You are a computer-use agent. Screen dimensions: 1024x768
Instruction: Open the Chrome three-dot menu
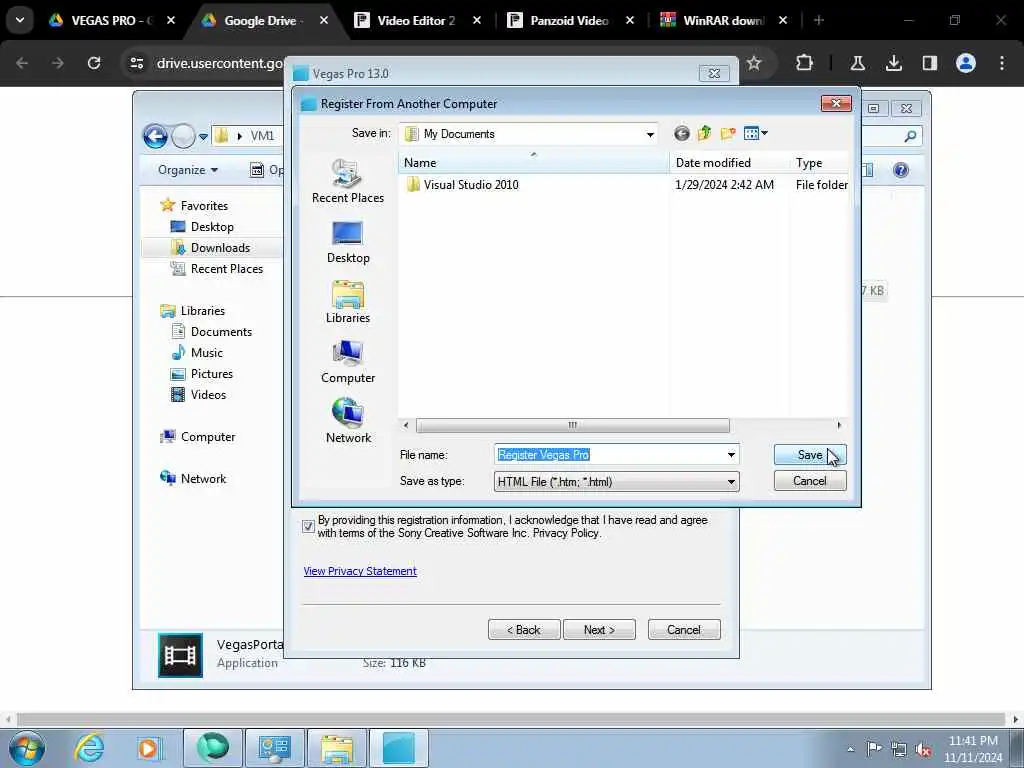[x=1002, y=63]
